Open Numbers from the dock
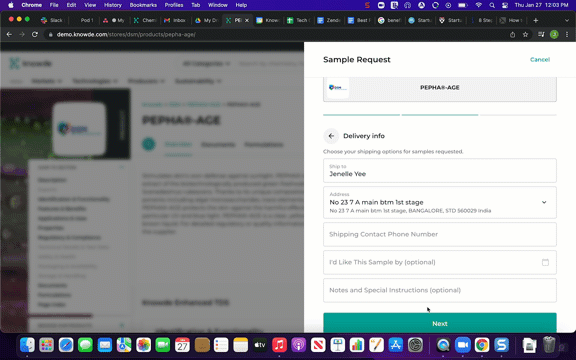This screenshot has width=576, height=360. coord(357,345)
